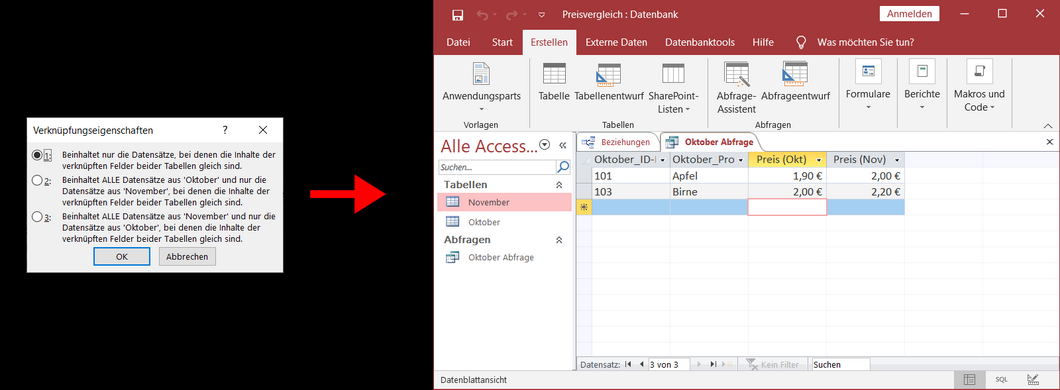The height and width of the screenshot is (390, 1060).
Task: Open the Preis (Nov) column dropdown arrow
Action: (897, 160)
